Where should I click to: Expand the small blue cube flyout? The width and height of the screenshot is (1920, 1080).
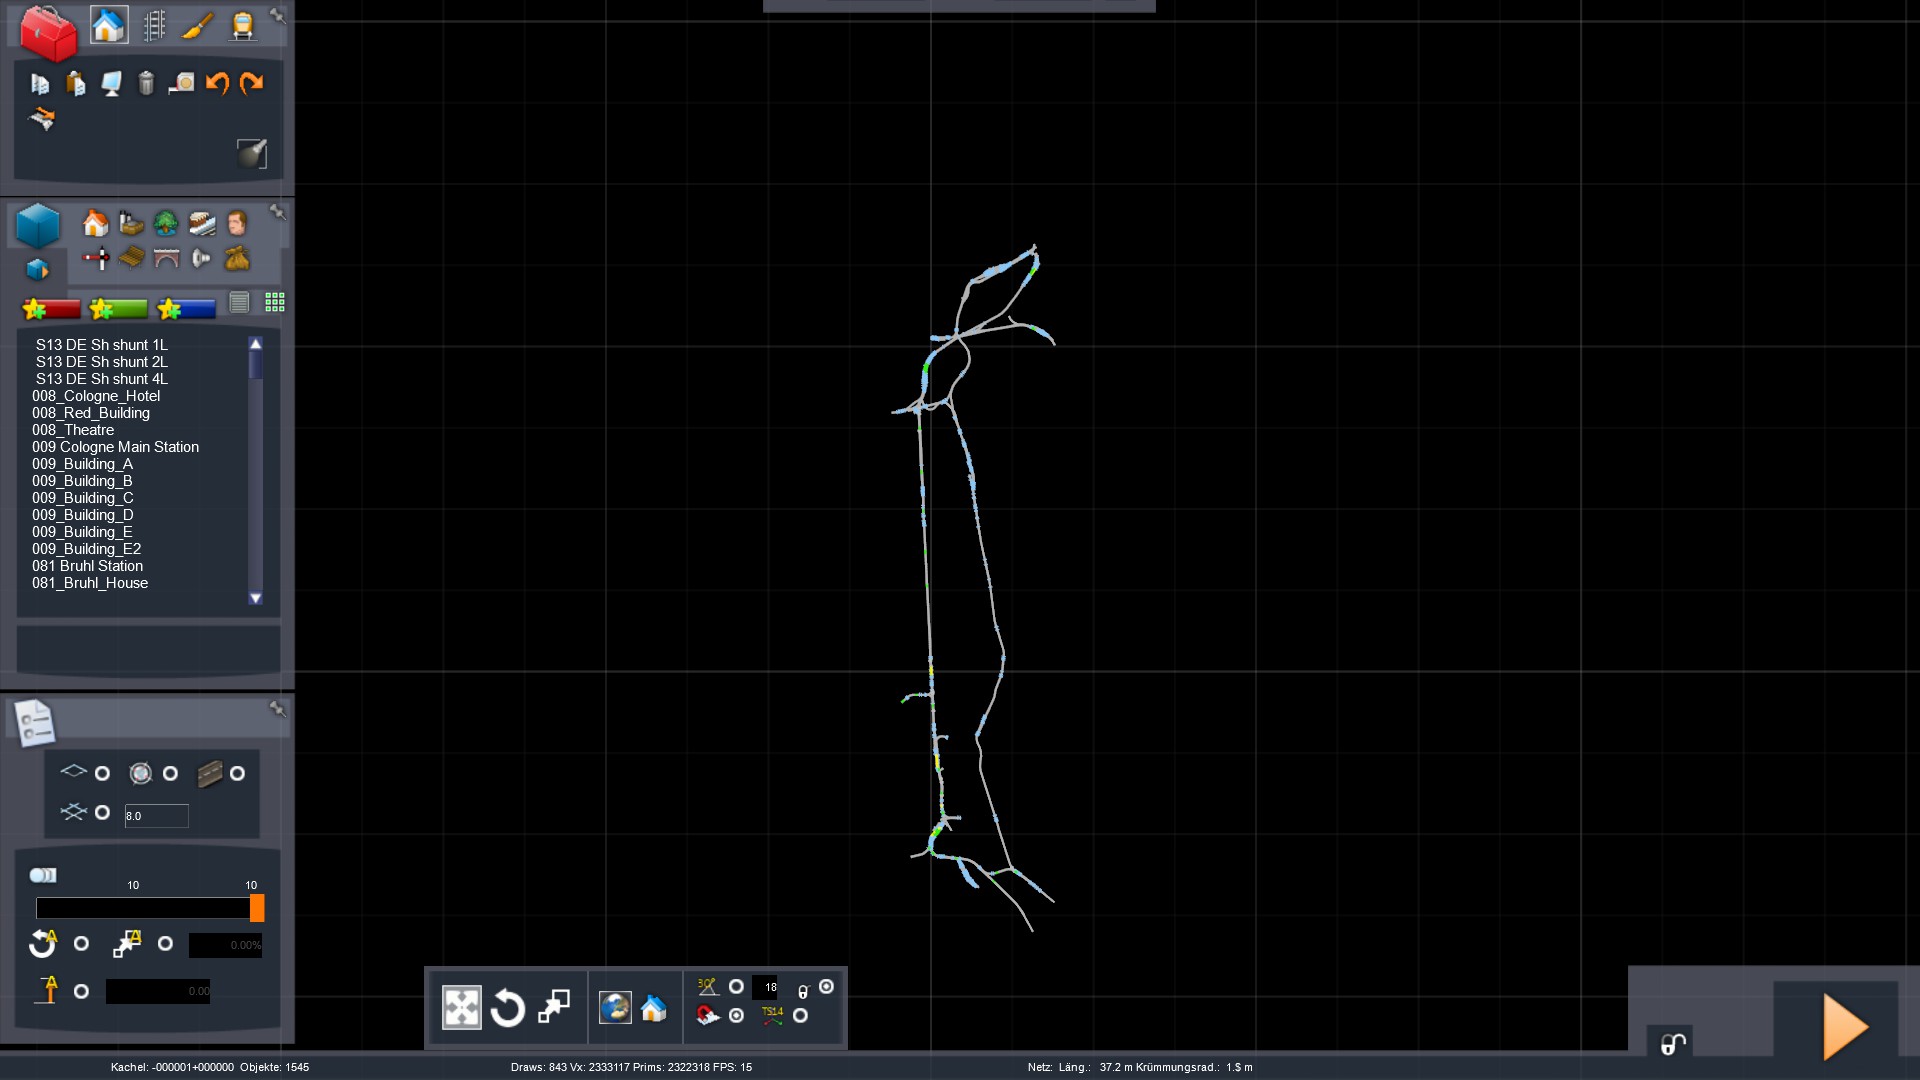click(x=37, y=270)
